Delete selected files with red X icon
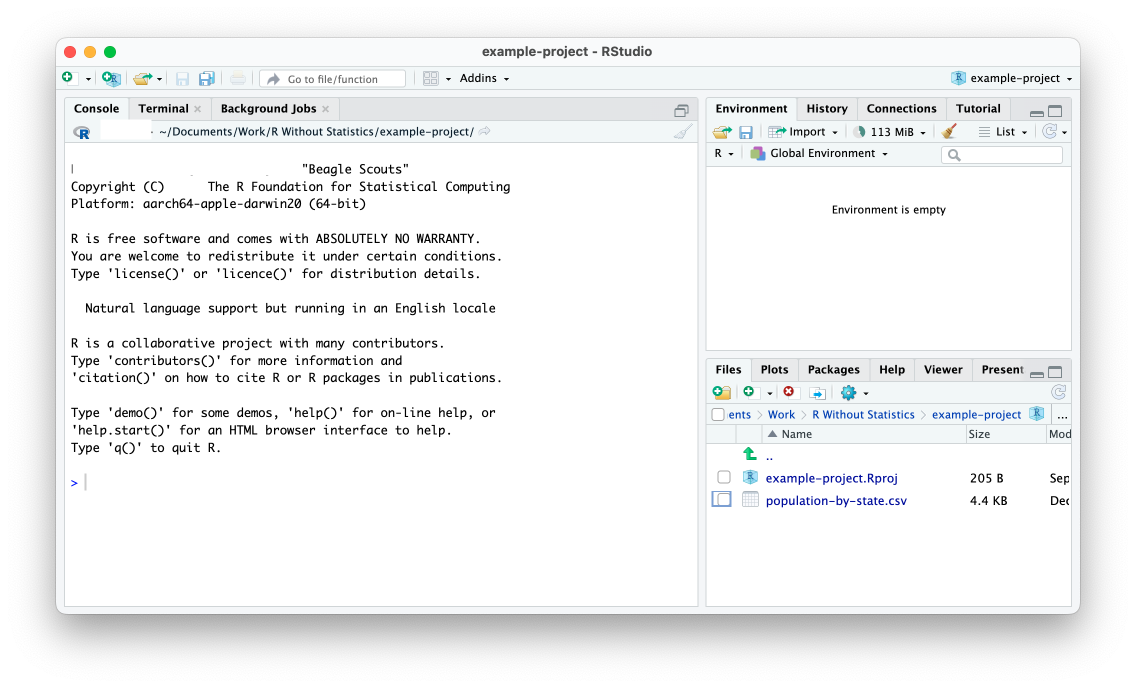The height and width of the screenshot is (688, 1136). pos(789,392)
